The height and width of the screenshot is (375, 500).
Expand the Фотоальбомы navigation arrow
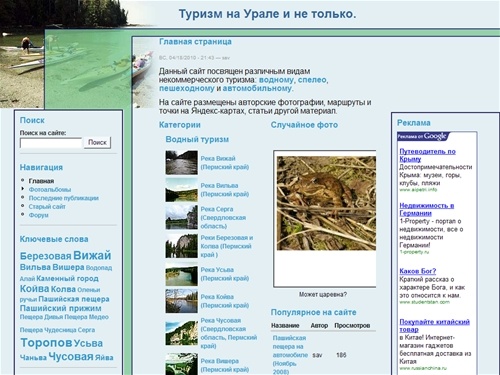click(x=23, y=189)
